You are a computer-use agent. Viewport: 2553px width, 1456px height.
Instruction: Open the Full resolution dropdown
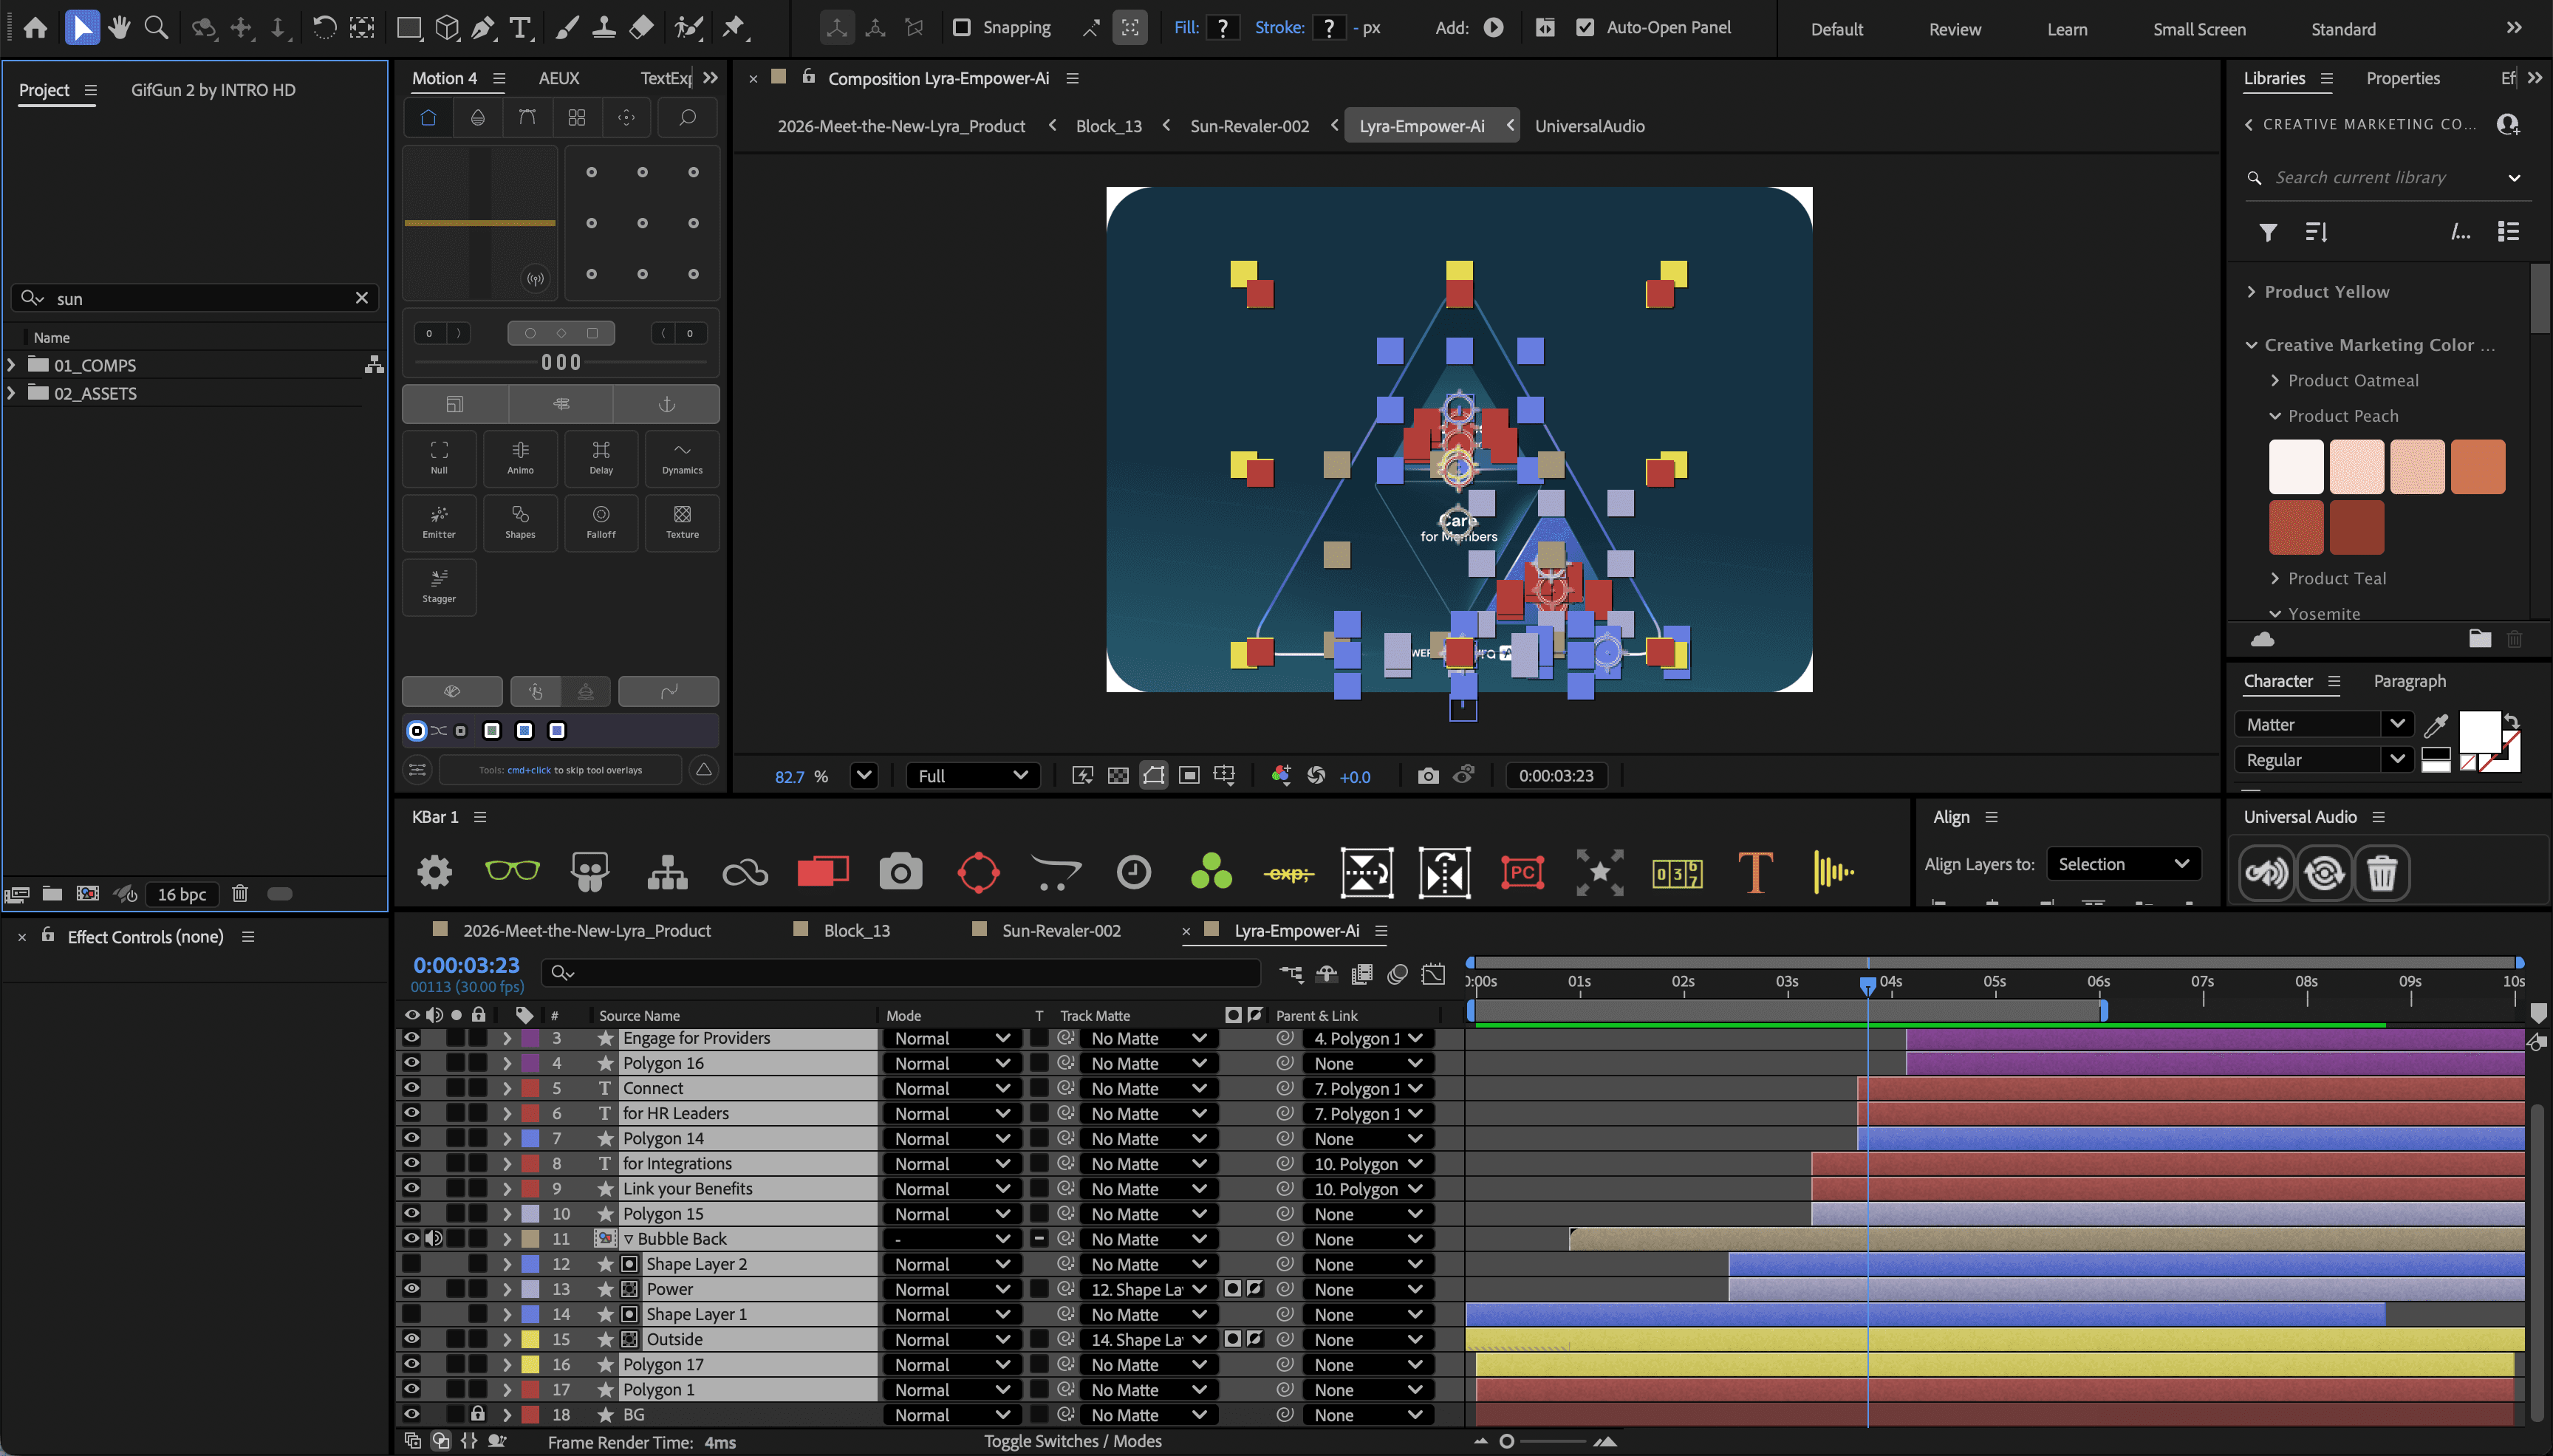[972, 775]
